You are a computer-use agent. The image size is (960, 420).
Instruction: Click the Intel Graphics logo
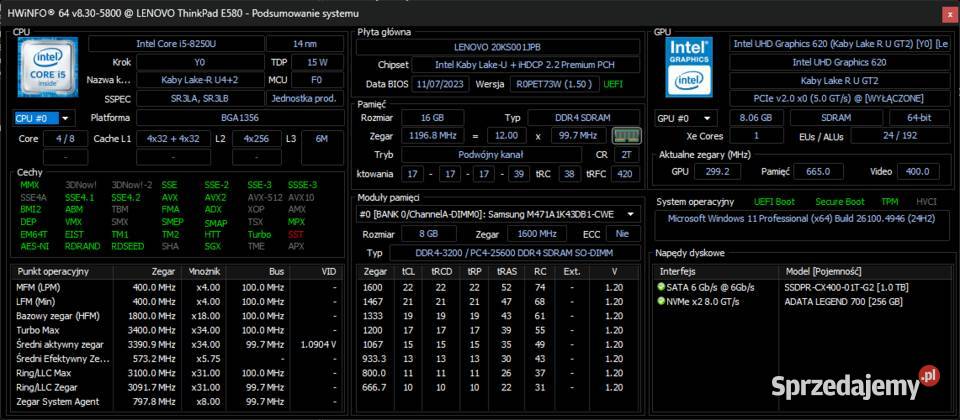coord(690,66)
